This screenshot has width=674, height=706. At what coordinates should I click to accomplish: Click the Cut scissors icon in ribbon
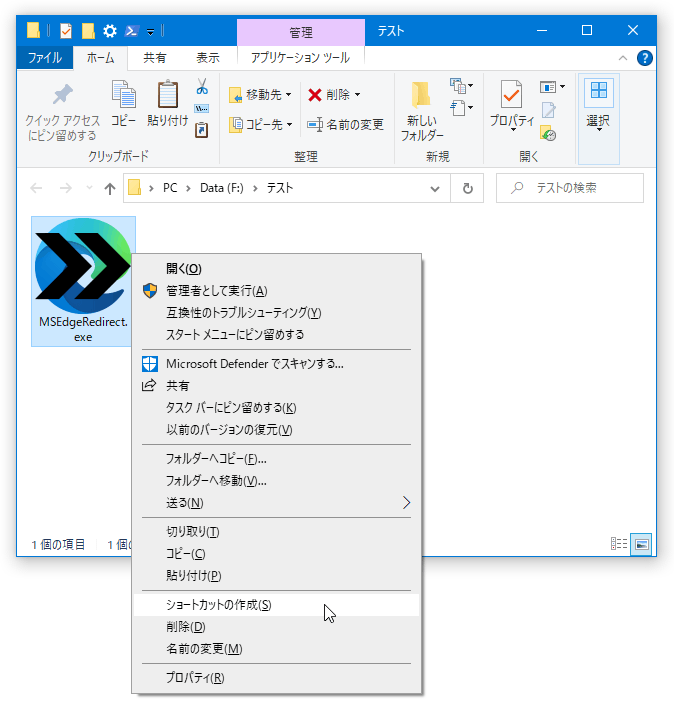coord(202,86)
